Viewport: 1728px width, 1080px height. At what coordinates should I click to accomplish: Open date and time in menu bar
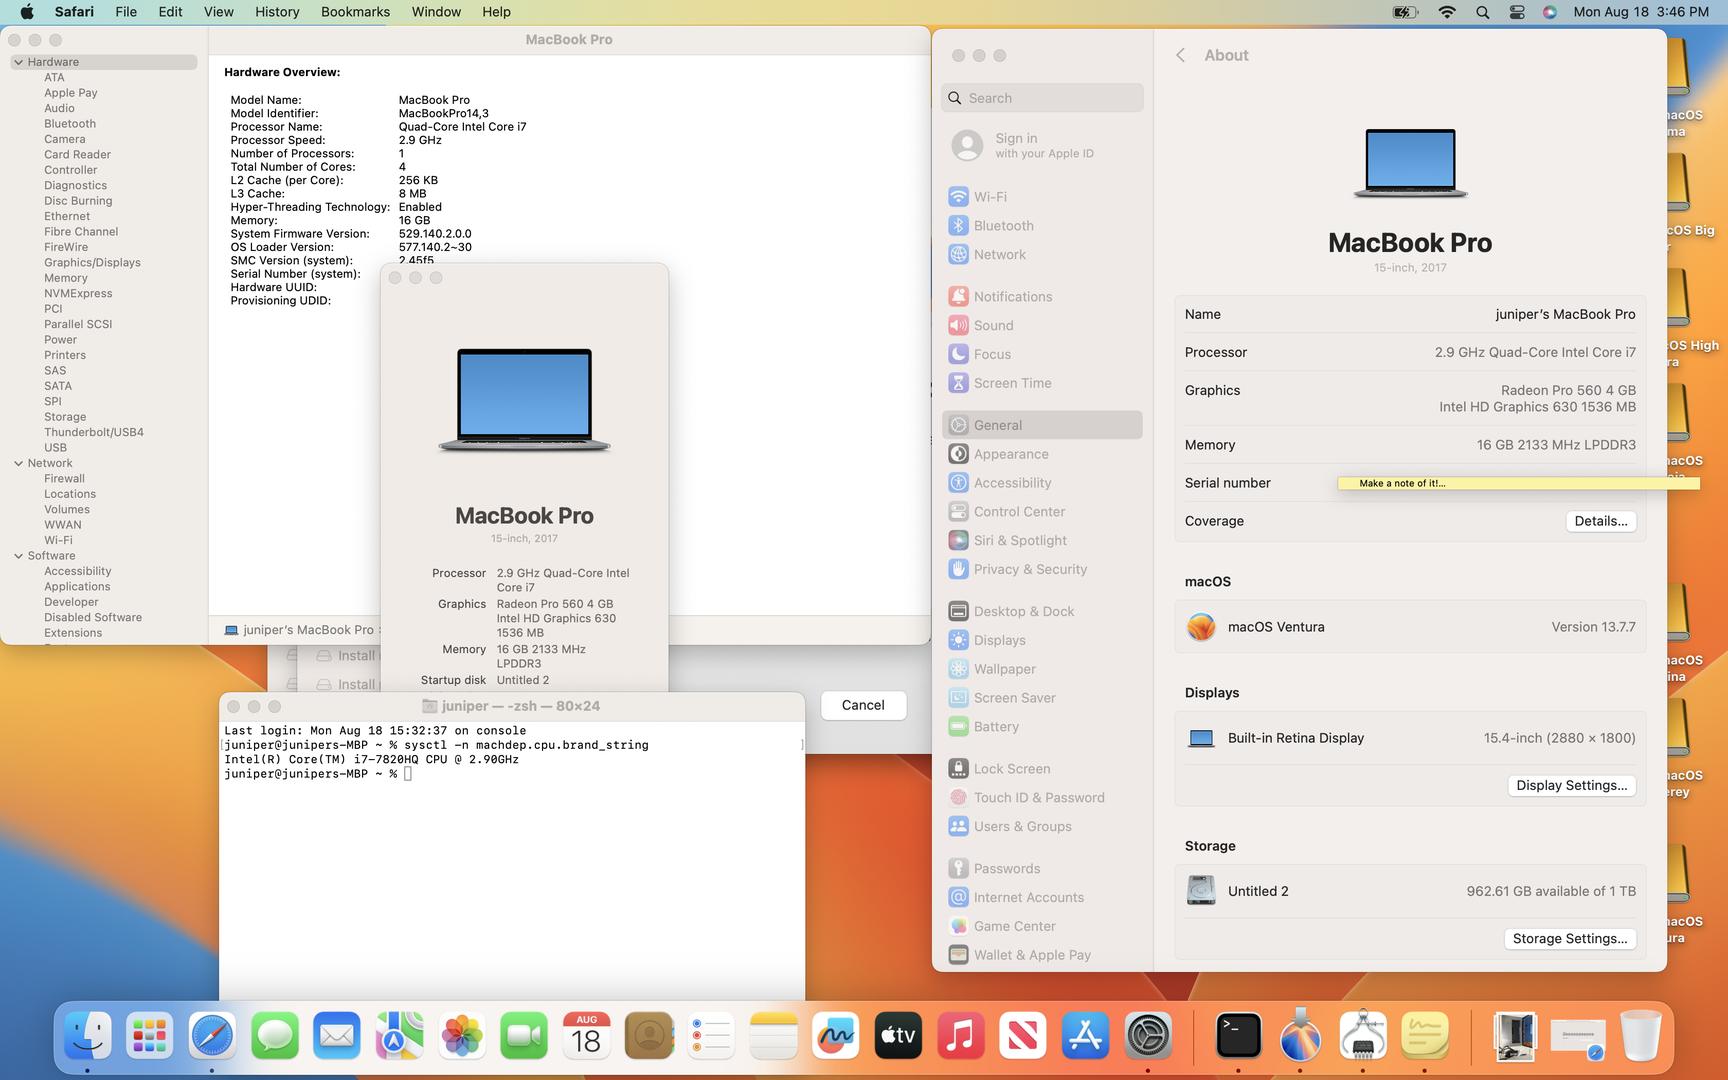tap(1641, 12)
